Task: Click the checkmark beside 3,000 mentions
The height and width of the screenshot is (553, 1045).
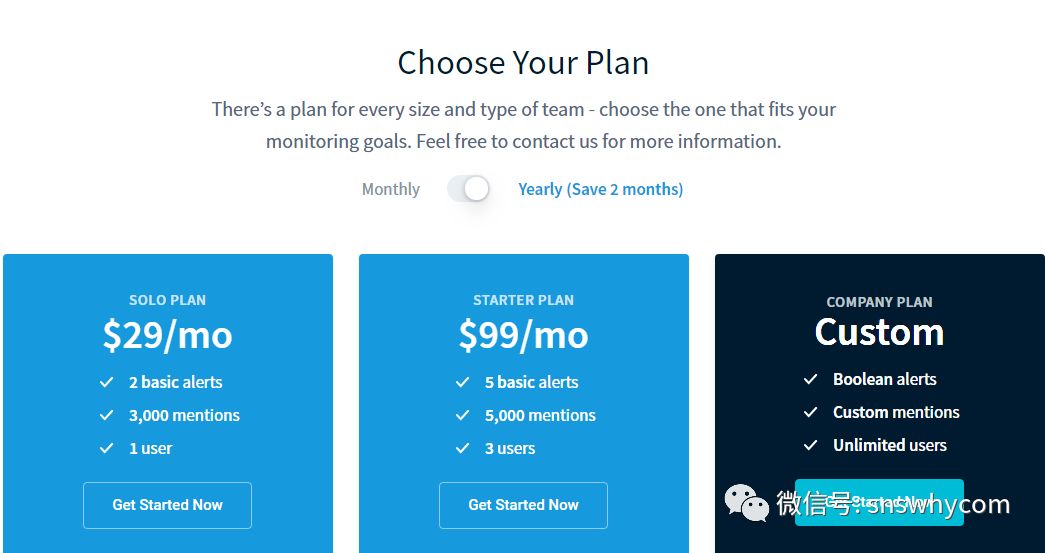Action: coord(107,415)
